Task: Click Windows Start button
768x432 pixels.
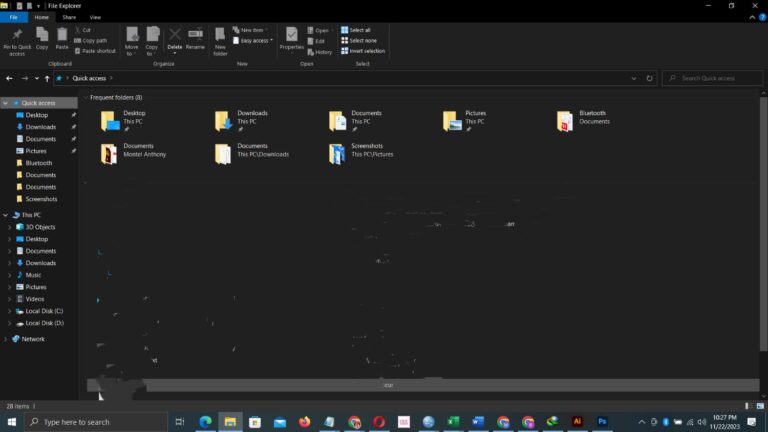Action: tap(12, 422)
